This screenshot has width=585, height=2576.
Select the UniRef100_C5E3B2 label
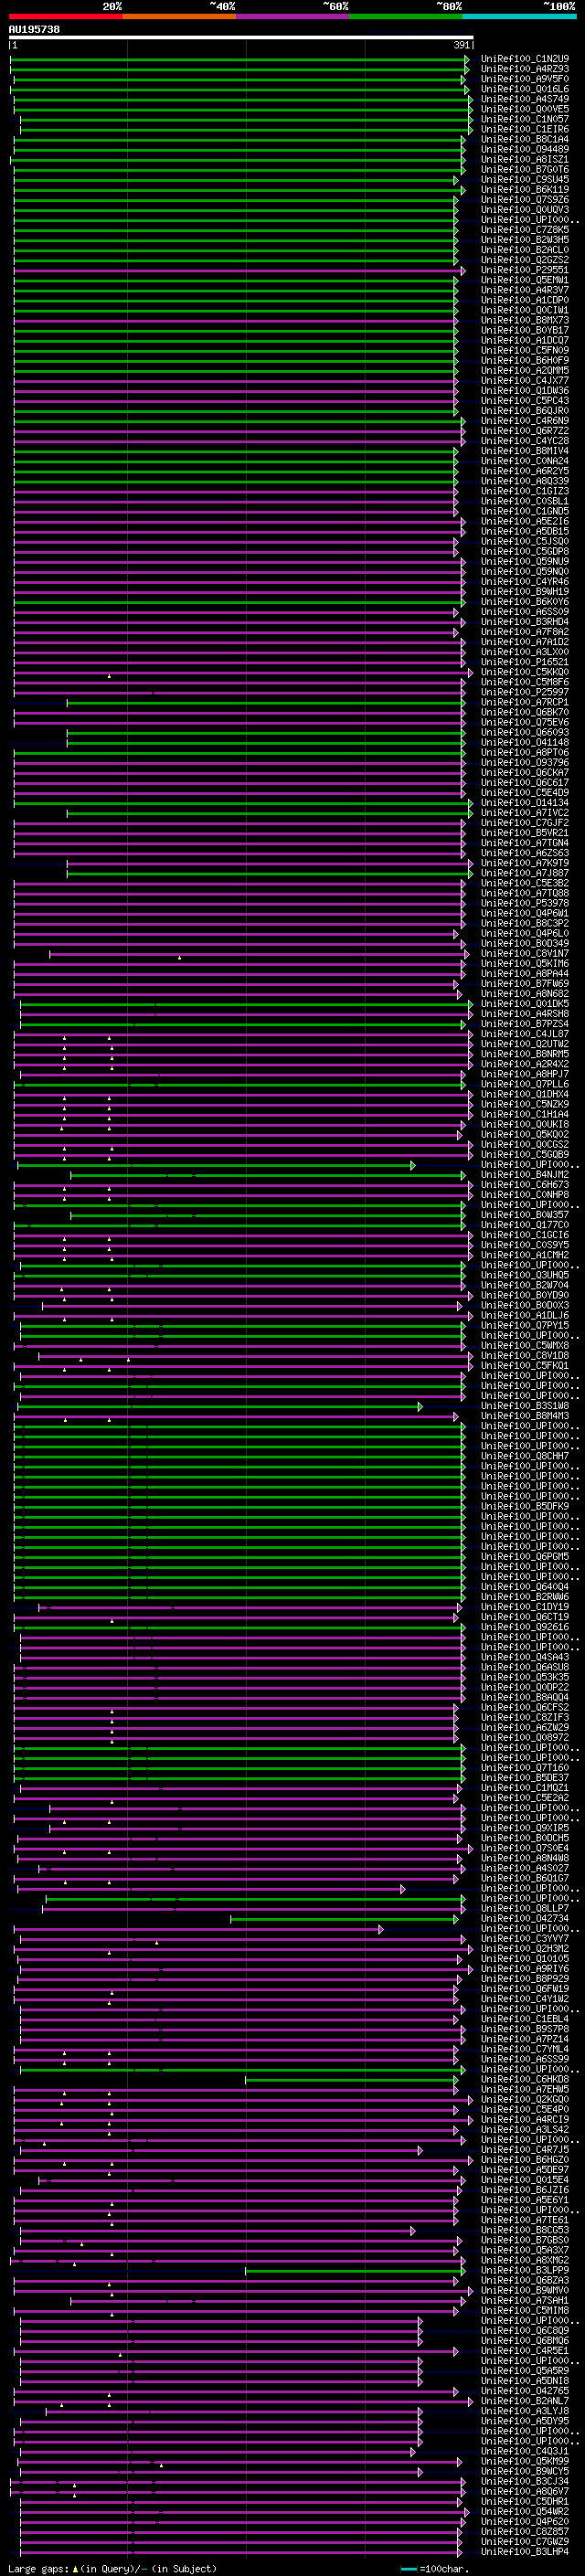coord(525,883)
